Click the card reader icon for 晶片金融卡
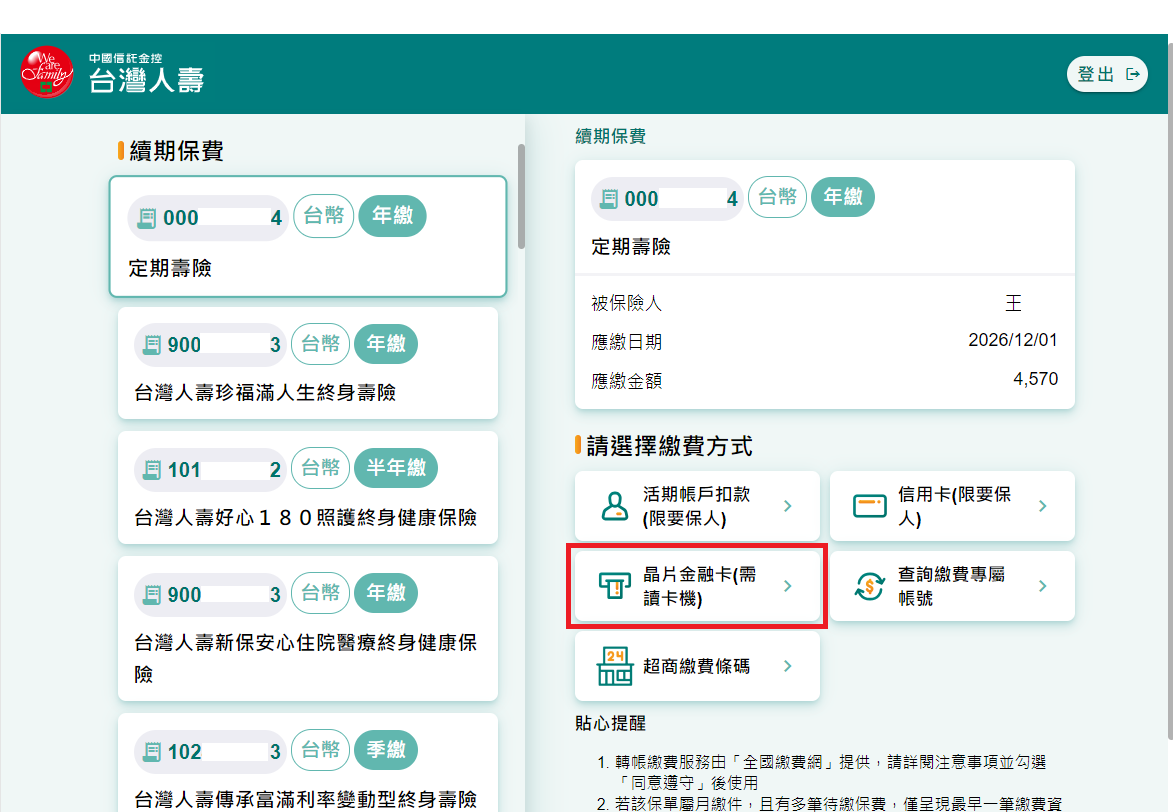 [615, 586]
